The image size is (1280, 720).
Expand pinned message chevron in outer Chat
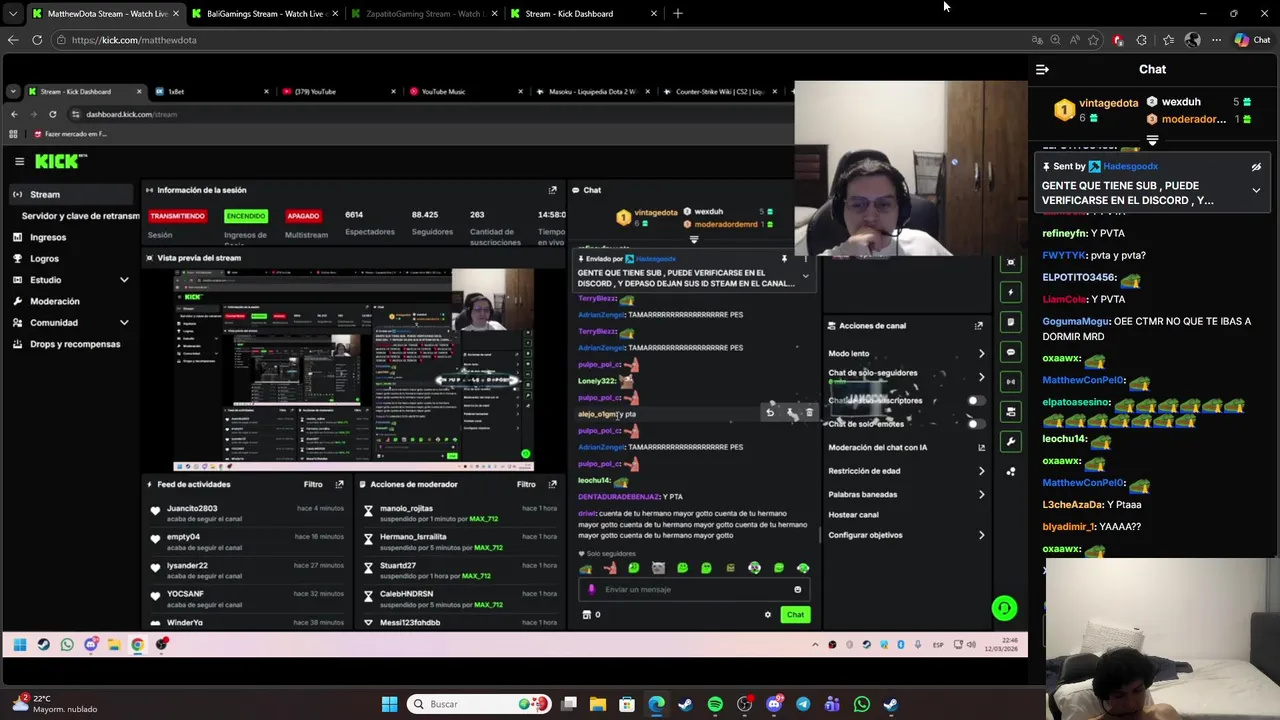(x=1256, y=190)
